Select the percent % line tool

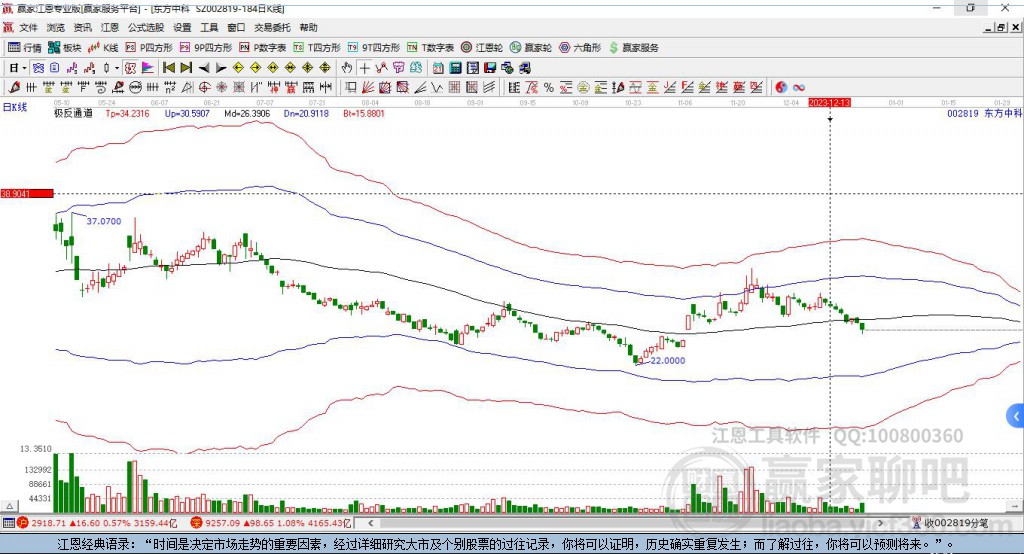click(549, 87)
